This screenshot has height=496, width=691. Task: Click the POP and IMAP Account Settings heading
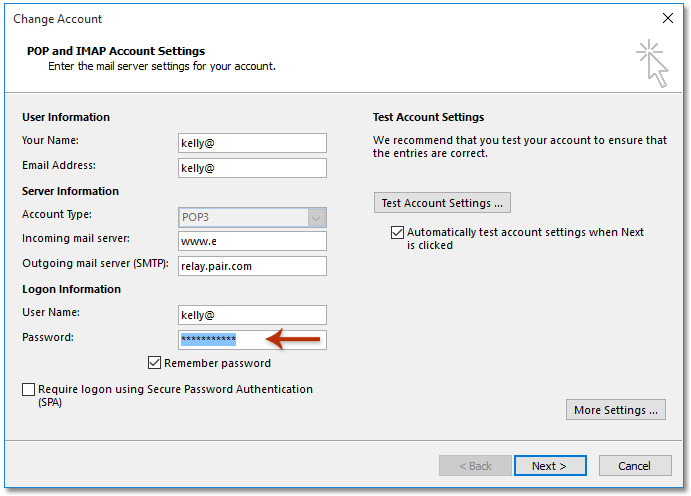tap(113, 51)
